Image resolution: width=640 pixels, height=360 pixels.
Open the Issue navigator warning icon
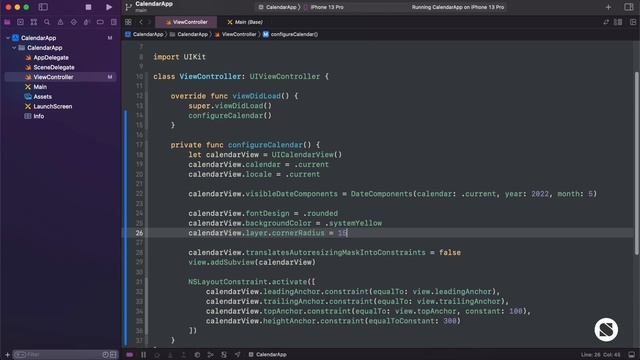(x=60, y=22)
